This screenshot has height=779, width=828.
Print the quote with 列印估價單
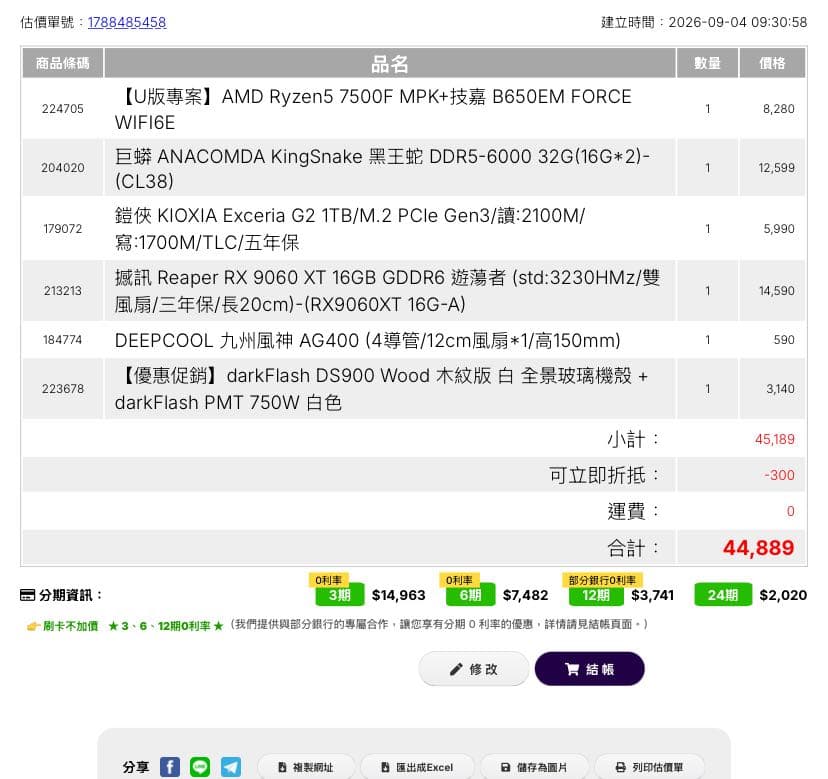(650, 767)
